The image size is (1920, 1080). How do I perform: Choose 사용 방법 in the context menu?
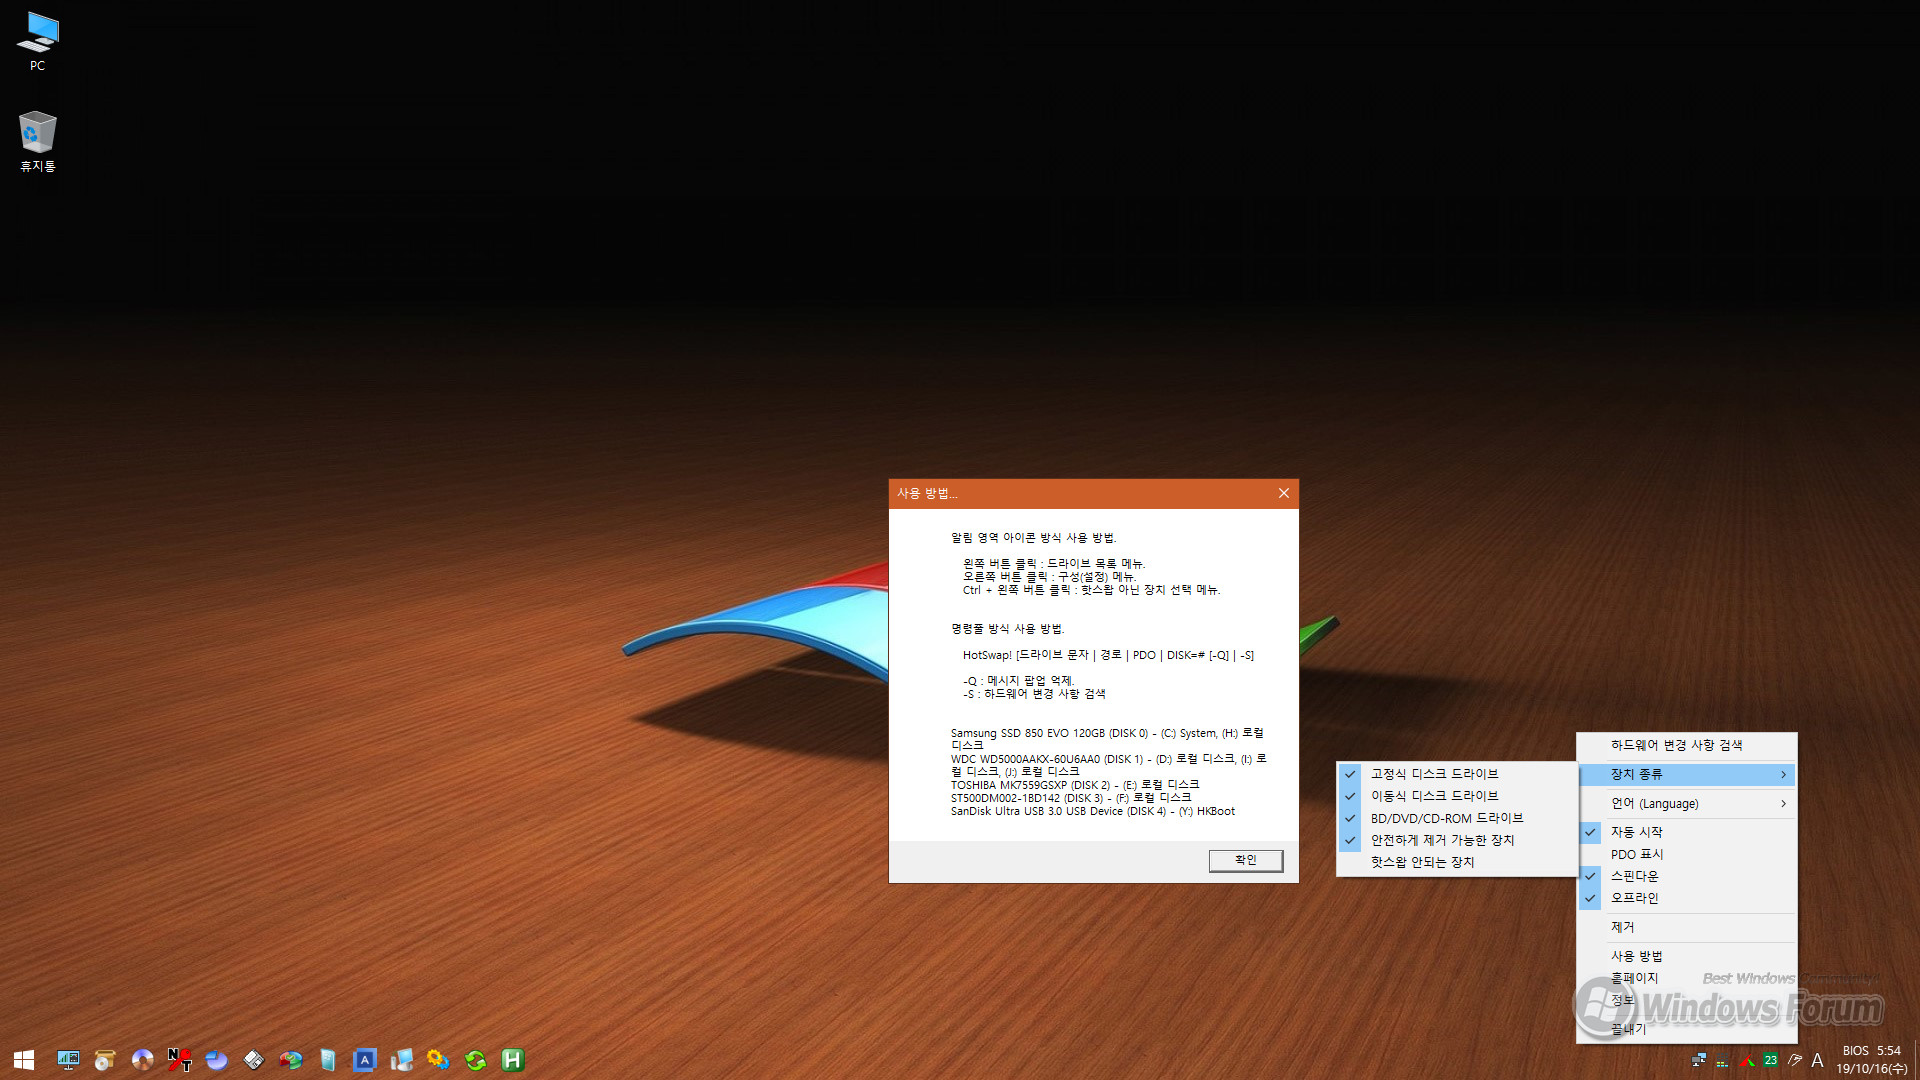click(x=1687, y=956)
